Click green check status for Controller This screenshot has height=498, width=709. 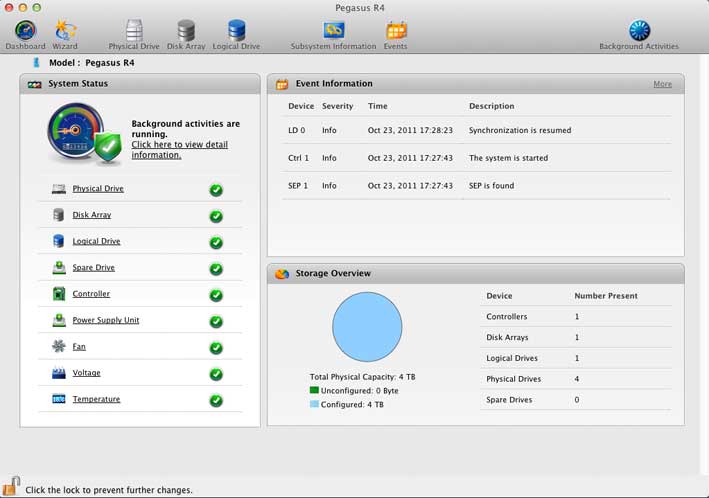coord(216,295)
